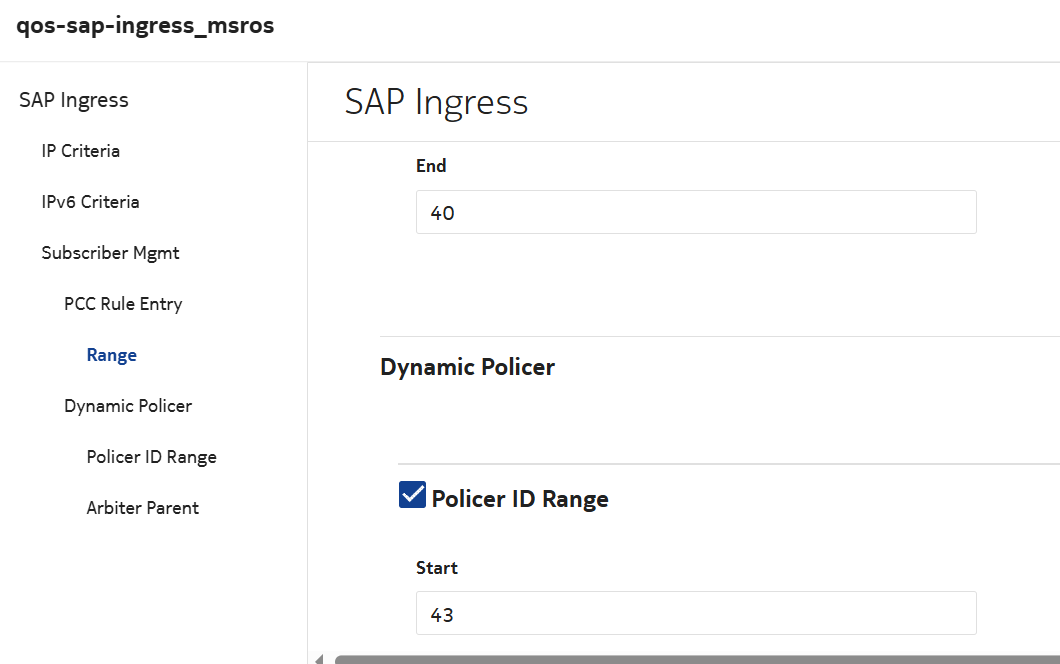Image resolution: width=1060 pixels, height=664 pixels.
Task: Jump to PCC Rule Entry section
Action: coord(123,304)
